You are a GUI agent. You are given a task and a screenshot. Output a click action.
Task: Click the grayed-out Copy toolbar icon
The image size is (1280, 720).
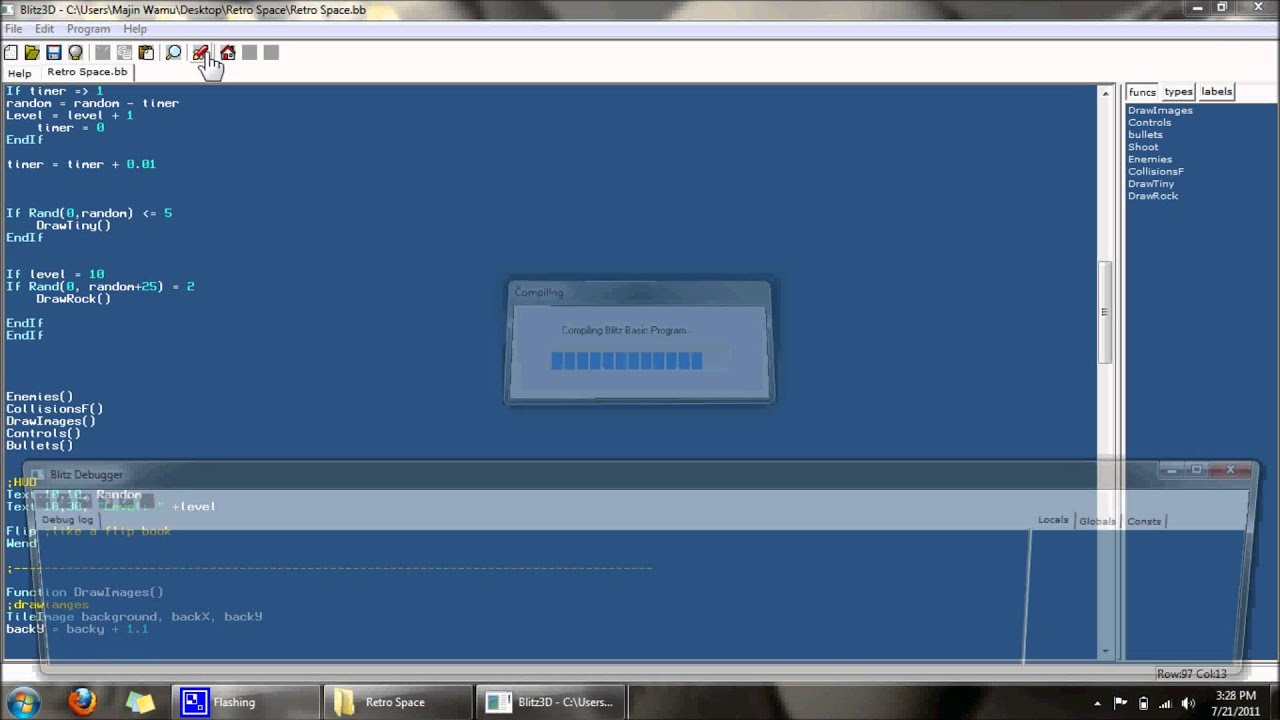[124, 52]
